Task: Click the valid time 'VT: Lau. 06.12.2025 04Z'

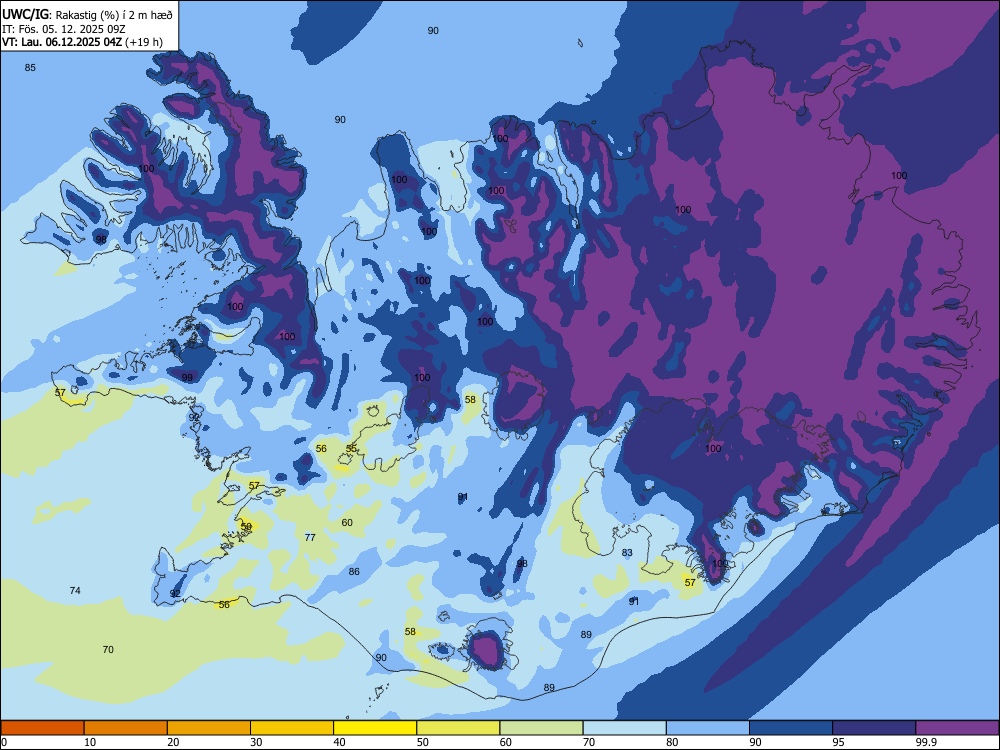Action: tap(62, 42)
